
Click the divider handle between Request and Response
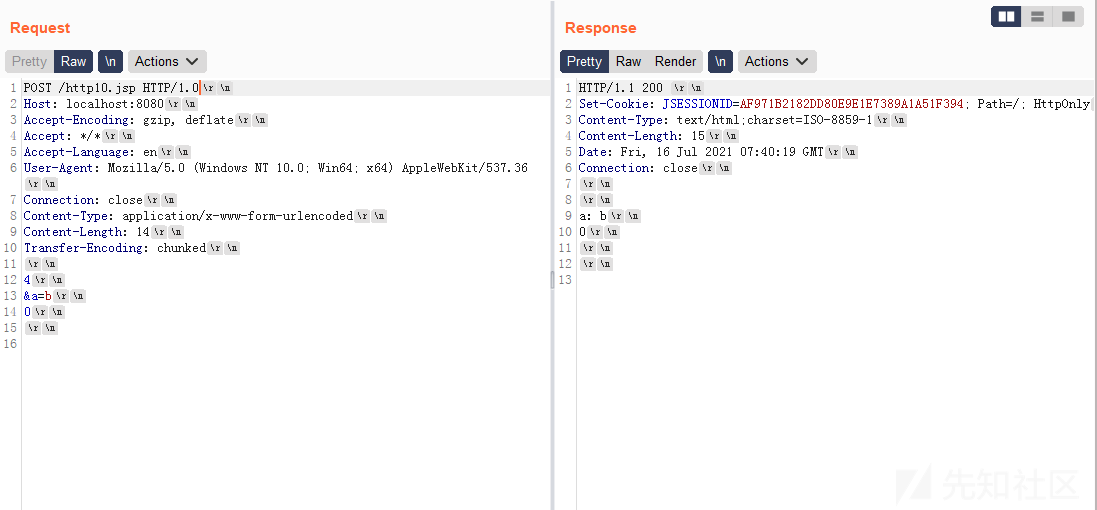pyautogui.click(x=552, y=280)
